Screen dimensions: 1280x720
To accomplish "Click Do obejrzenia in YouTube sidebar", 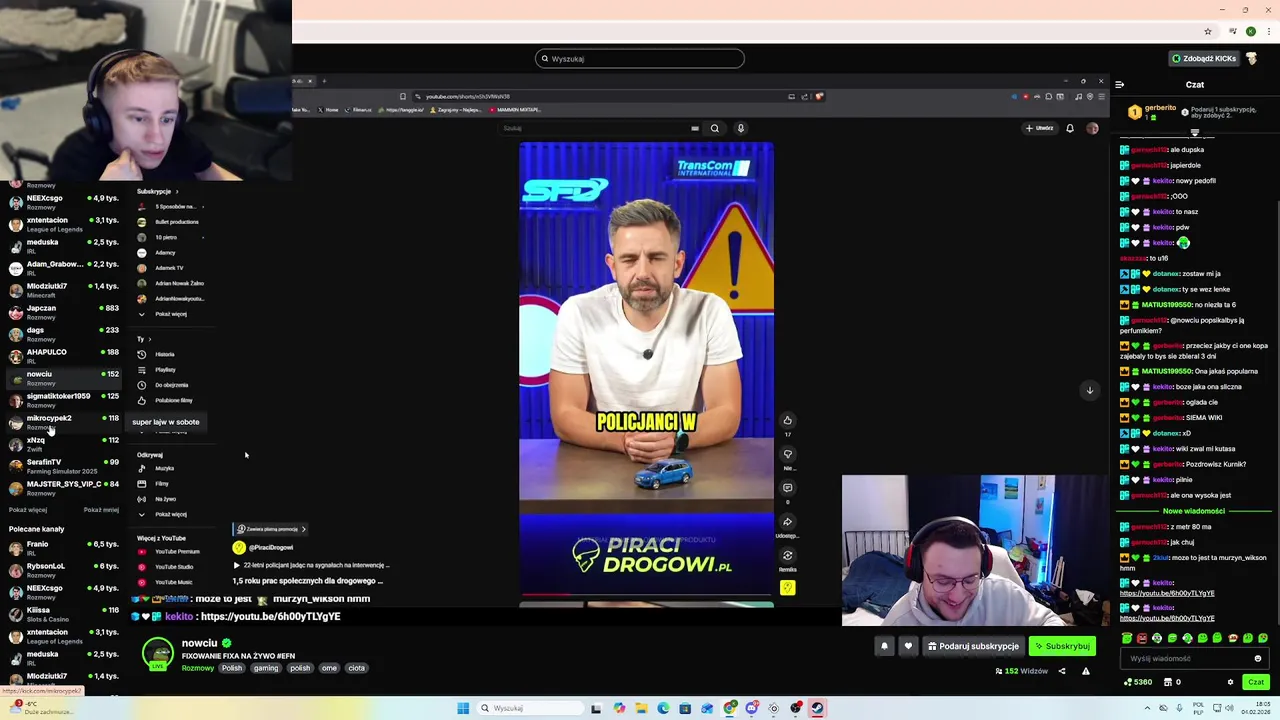I will tap(171, 385).
